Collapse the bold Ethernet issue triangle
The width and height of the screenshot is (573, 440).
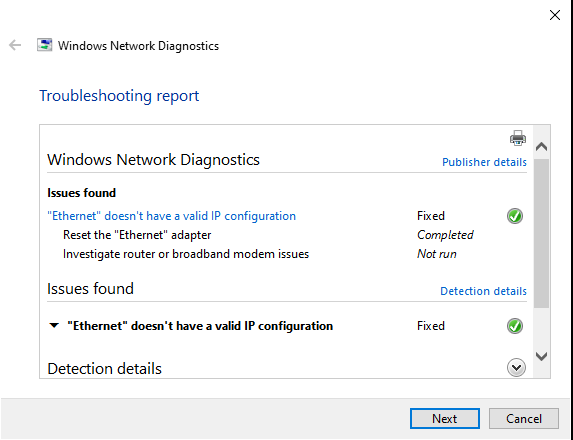pyautogui.click(x=54, y=326)
